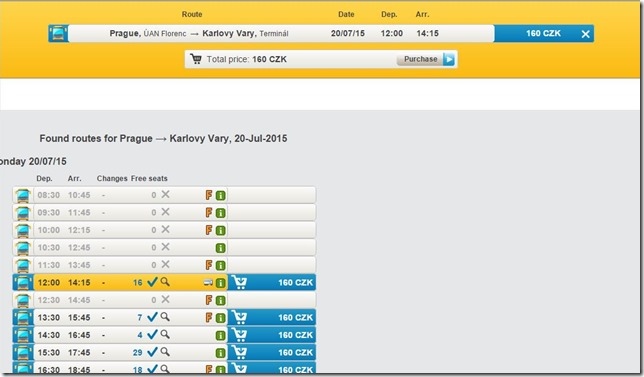Image resolution: width=644 pixels, height=377 pixels.
Task: Click the shopping cart icon near Total price
Action: (196, 59)
